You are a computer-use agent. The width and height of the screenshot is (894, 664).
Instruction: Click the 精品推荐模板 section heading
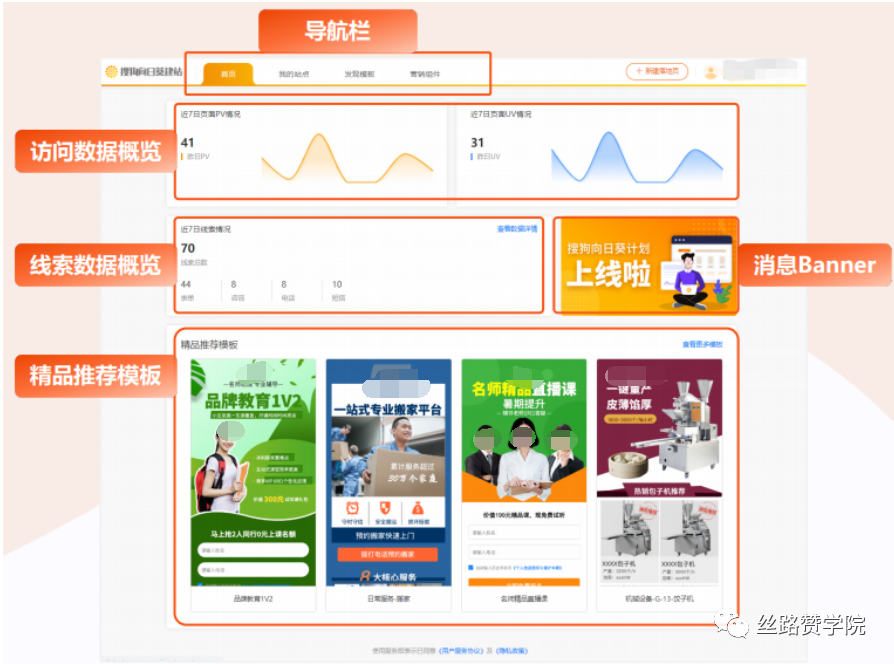tap(209, 345)
